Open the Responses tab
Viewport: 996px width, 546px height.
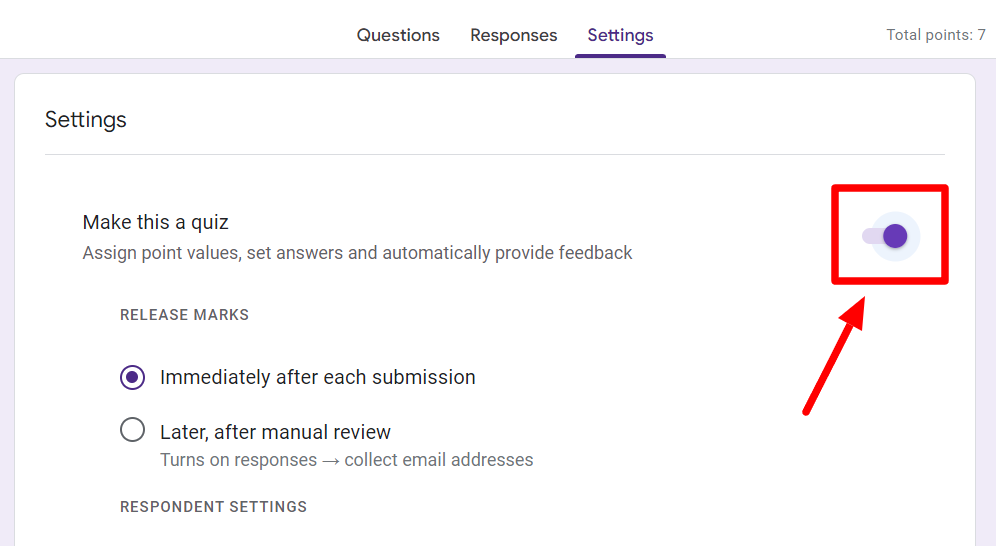coord(513,35)
